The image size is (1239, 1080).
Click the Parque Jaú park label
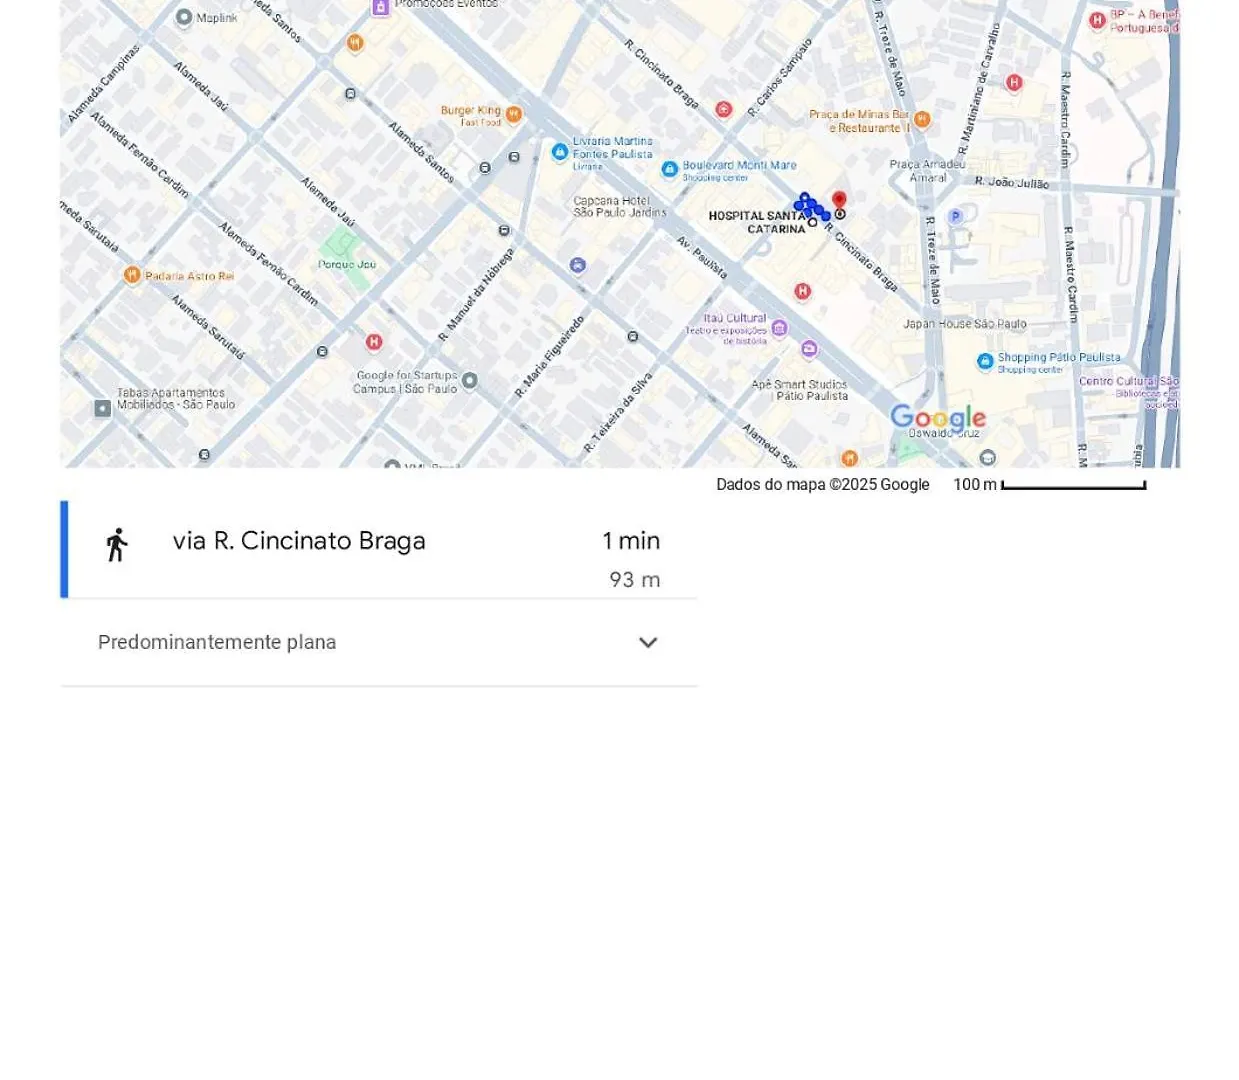coord(347,265)
